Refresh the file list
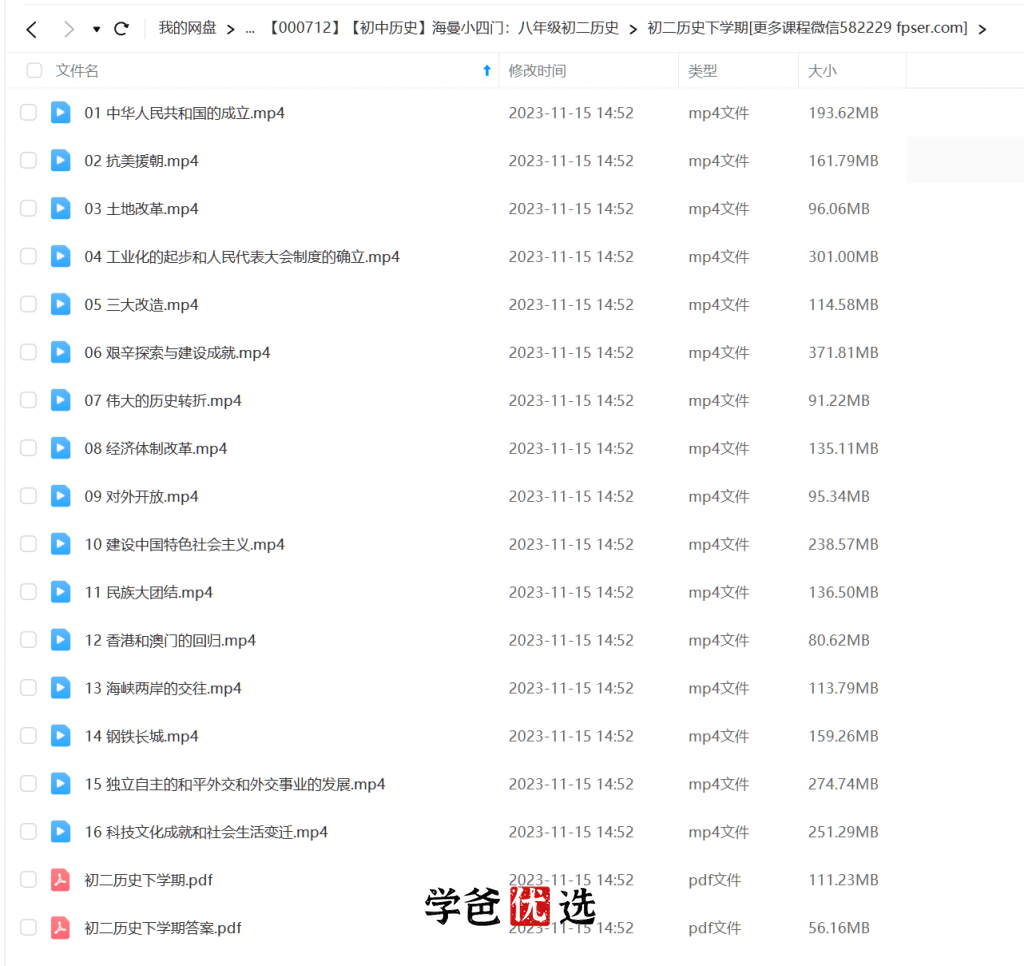This screenshot has width=1024, height=966. click(121, 29)
